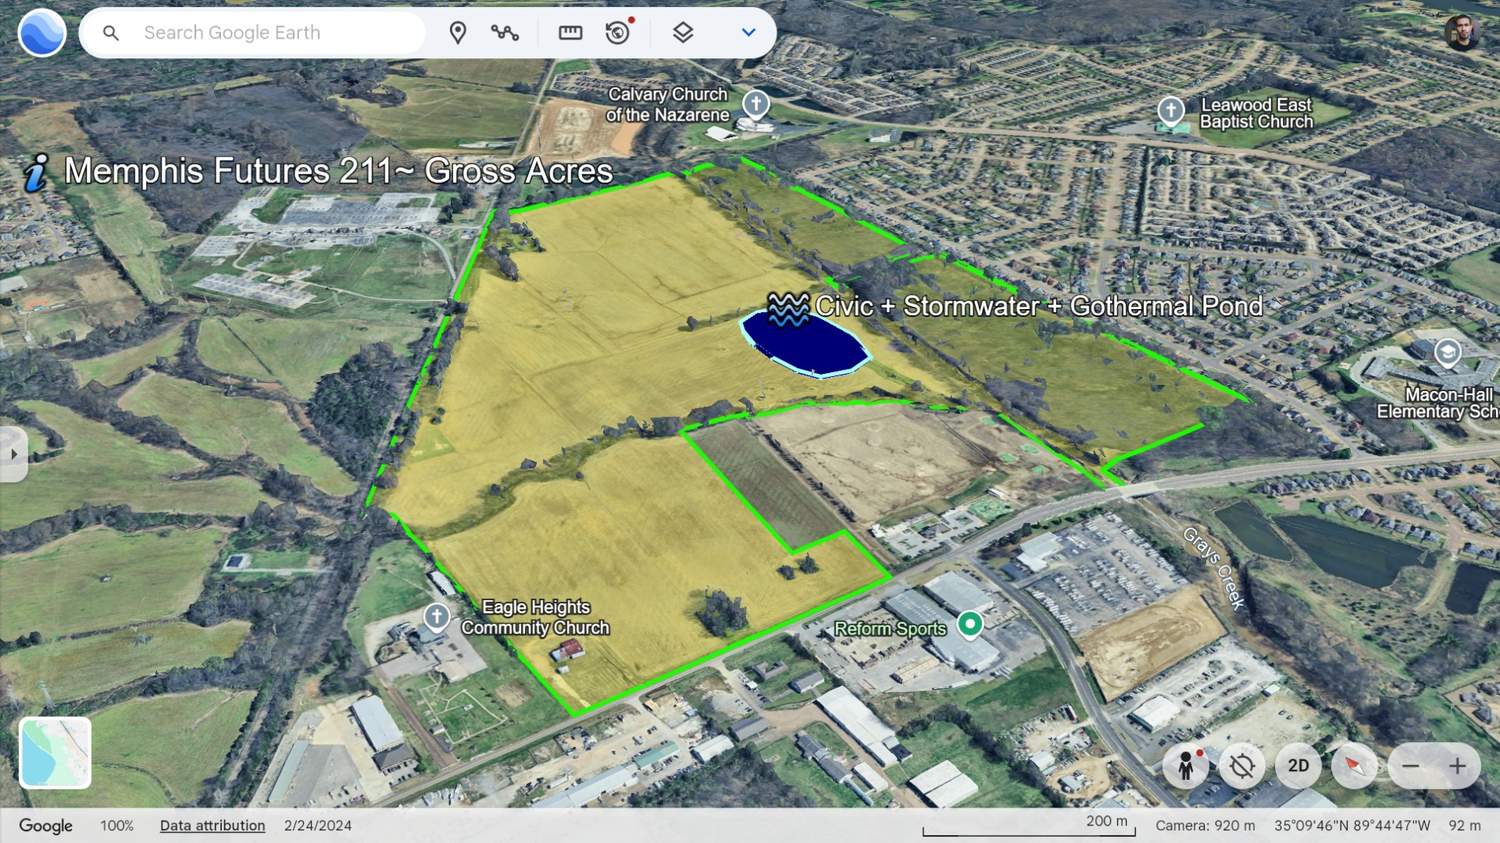Open the overview minimap thumbnail
This screenshot has width=1500, height=843.
pos(55,753)
